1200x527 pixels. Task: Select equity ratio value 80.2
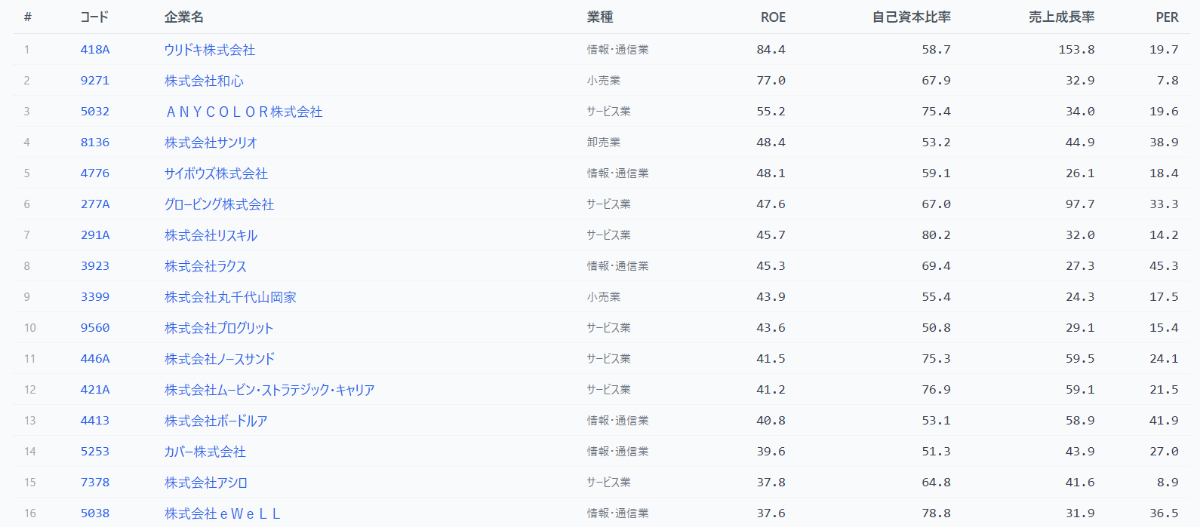(936, 235)
